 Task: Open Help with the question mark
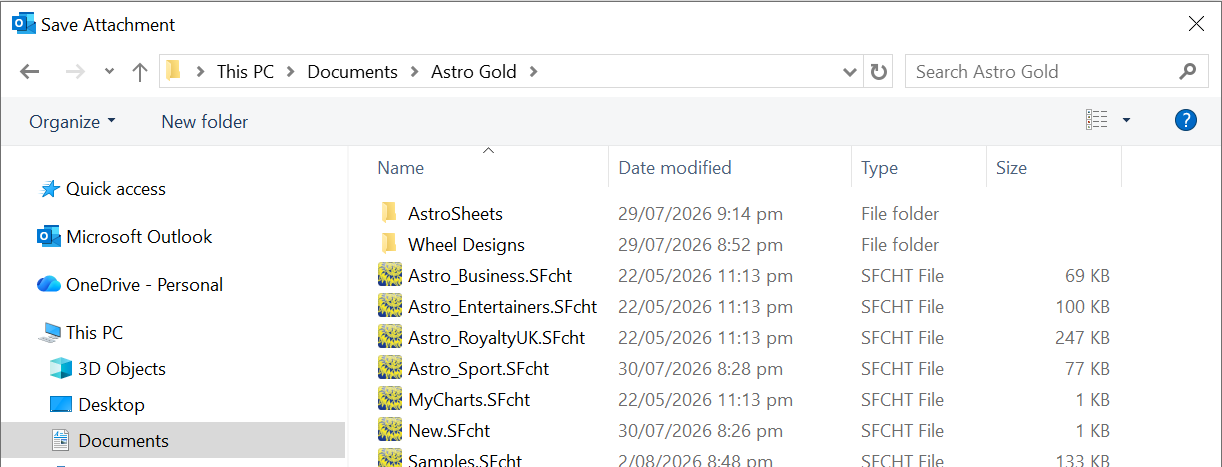tap(1185, 121)
